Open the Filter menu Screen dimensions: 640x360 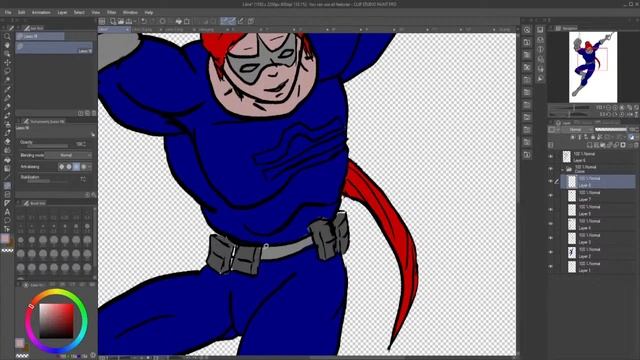[111, 13]
